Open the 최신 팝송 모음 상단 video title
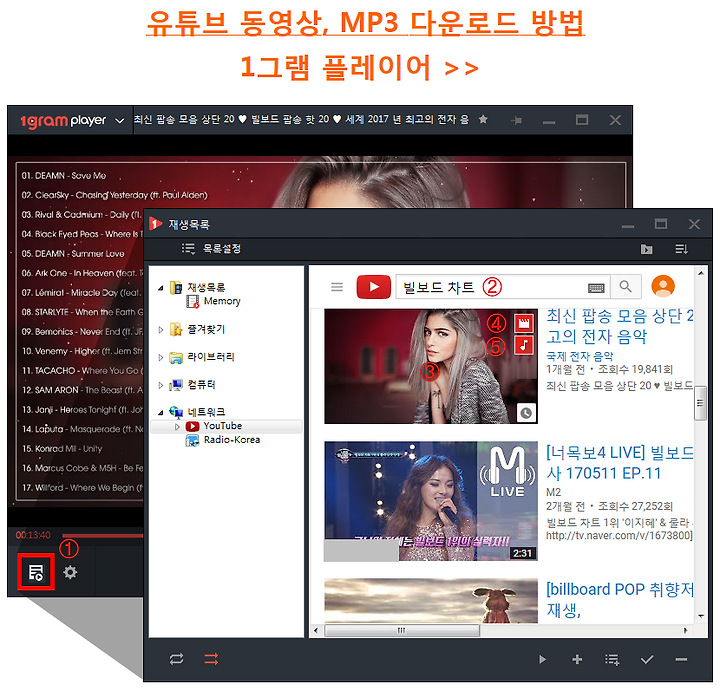 pyautogui.click(x=619, y=326)
